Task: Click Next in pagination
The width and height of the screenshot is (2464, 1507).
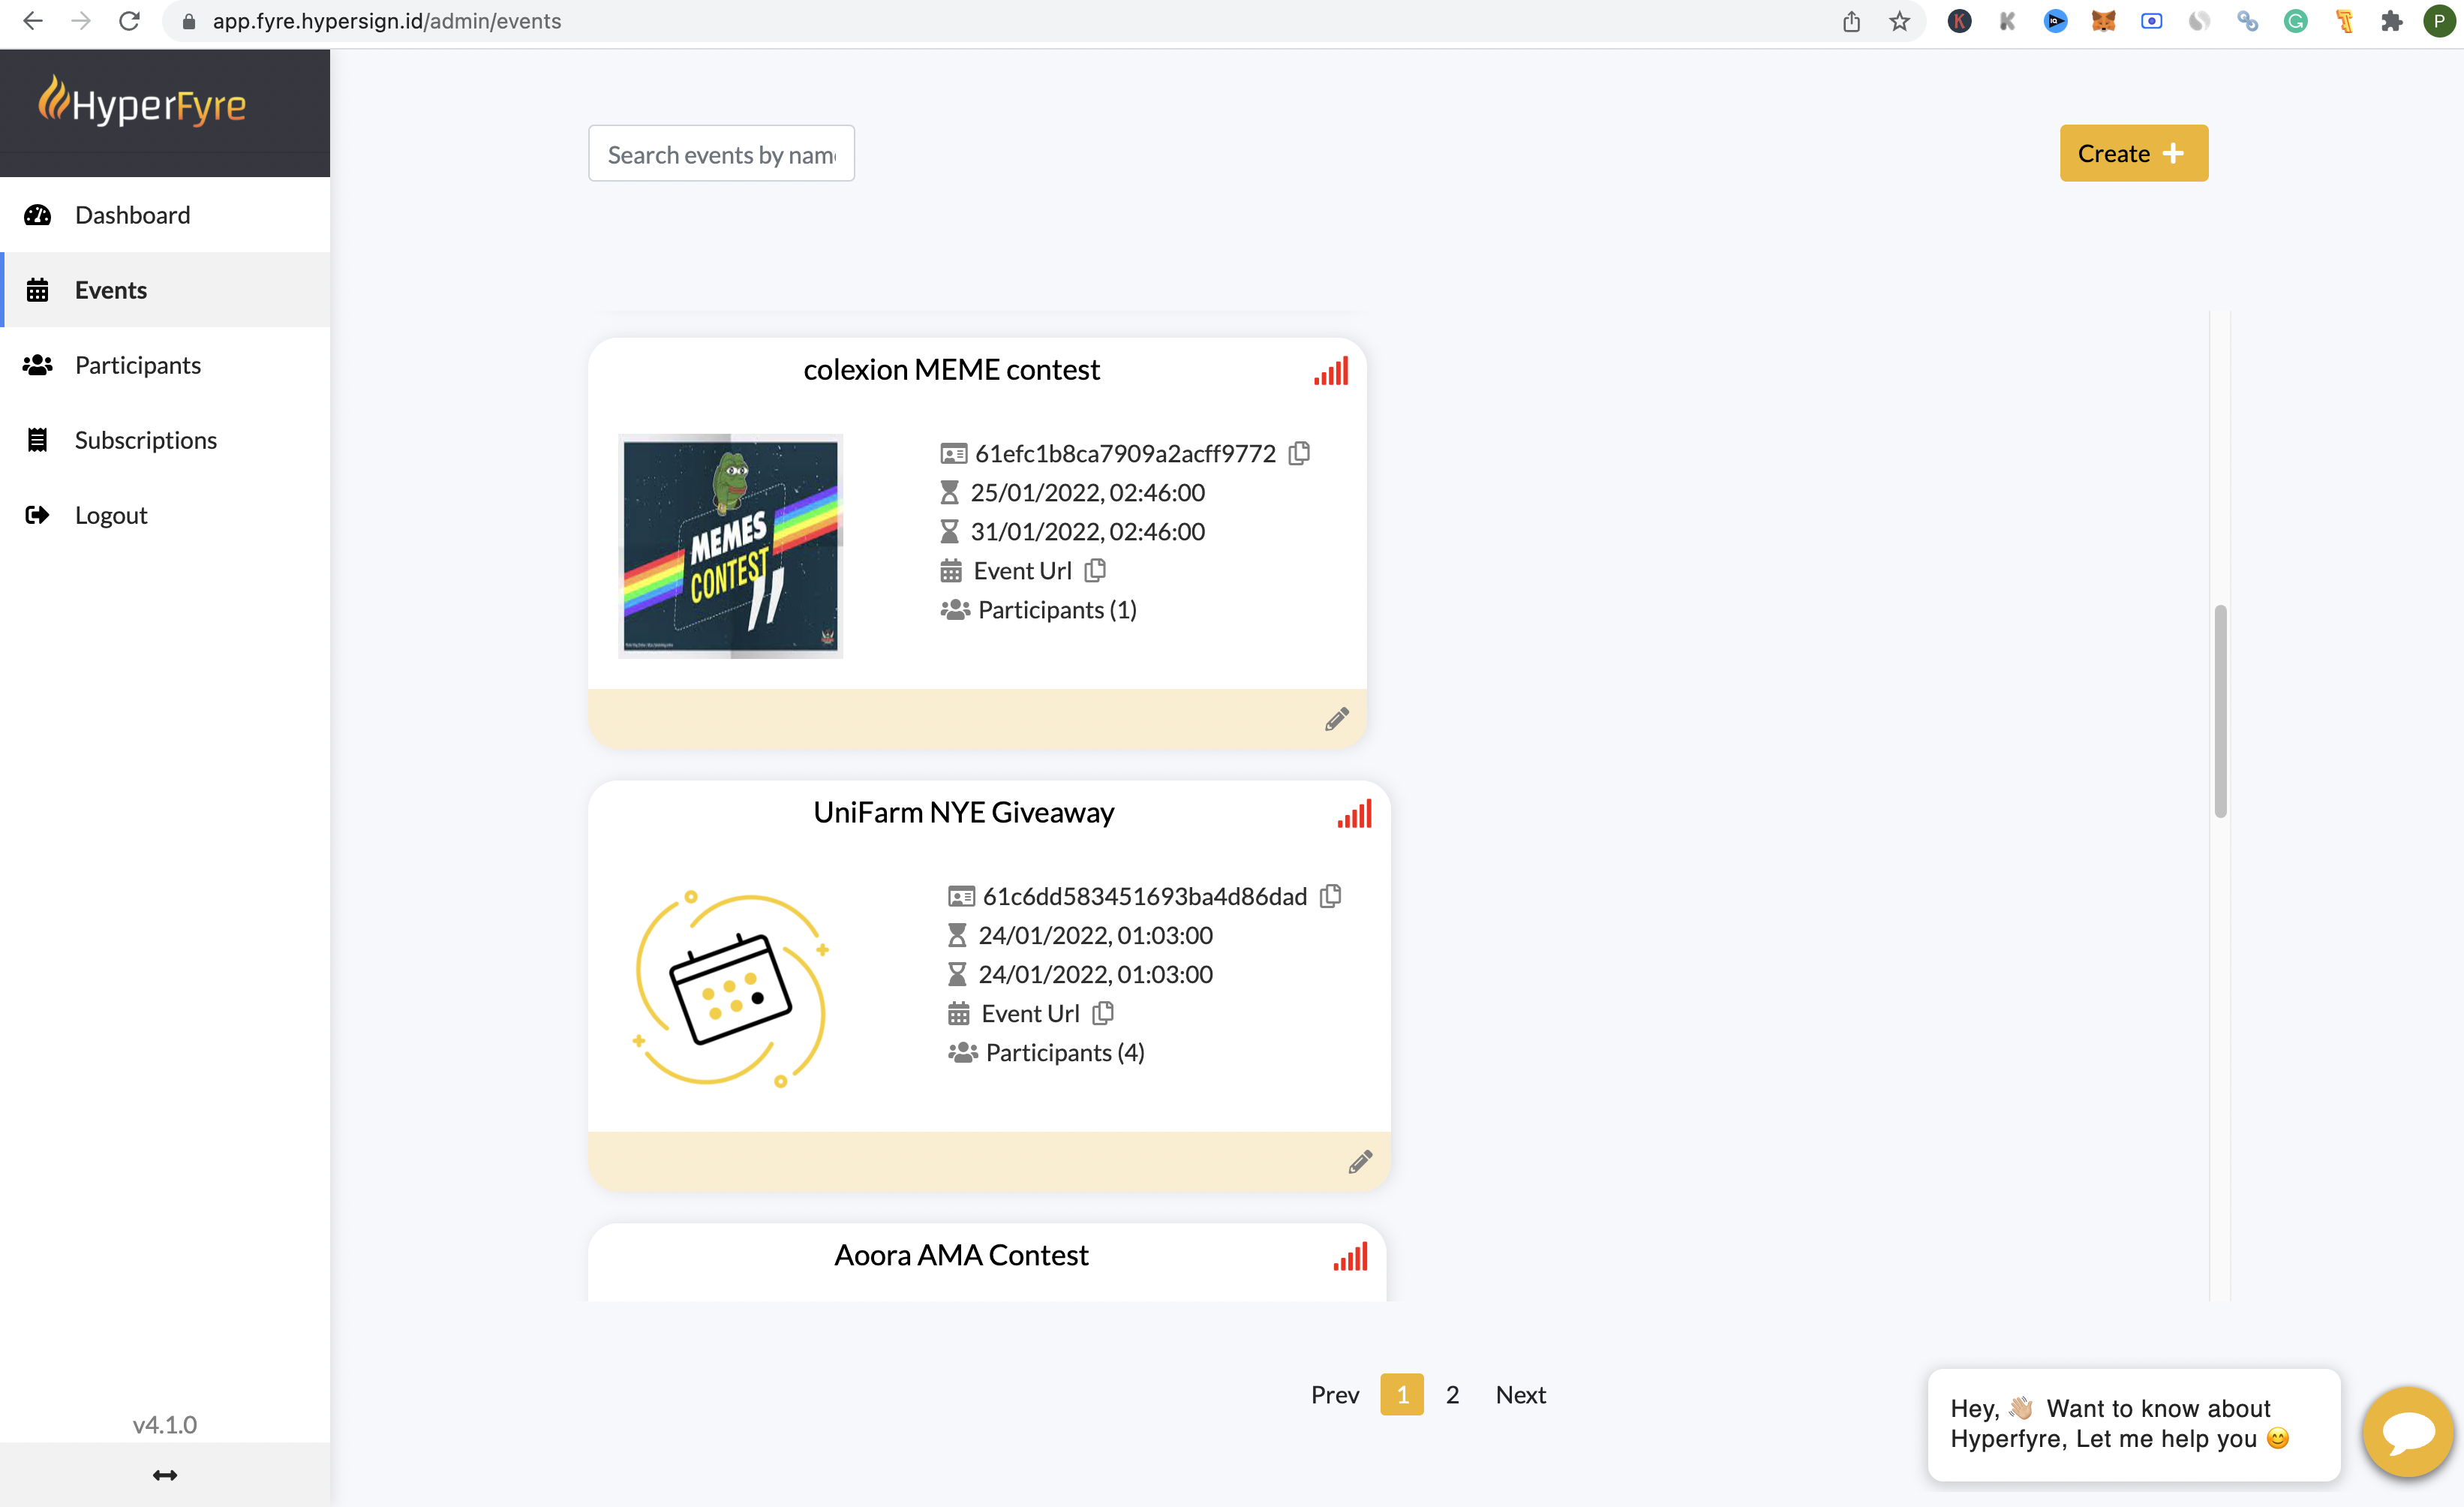Action: tap(1520, 1394)
